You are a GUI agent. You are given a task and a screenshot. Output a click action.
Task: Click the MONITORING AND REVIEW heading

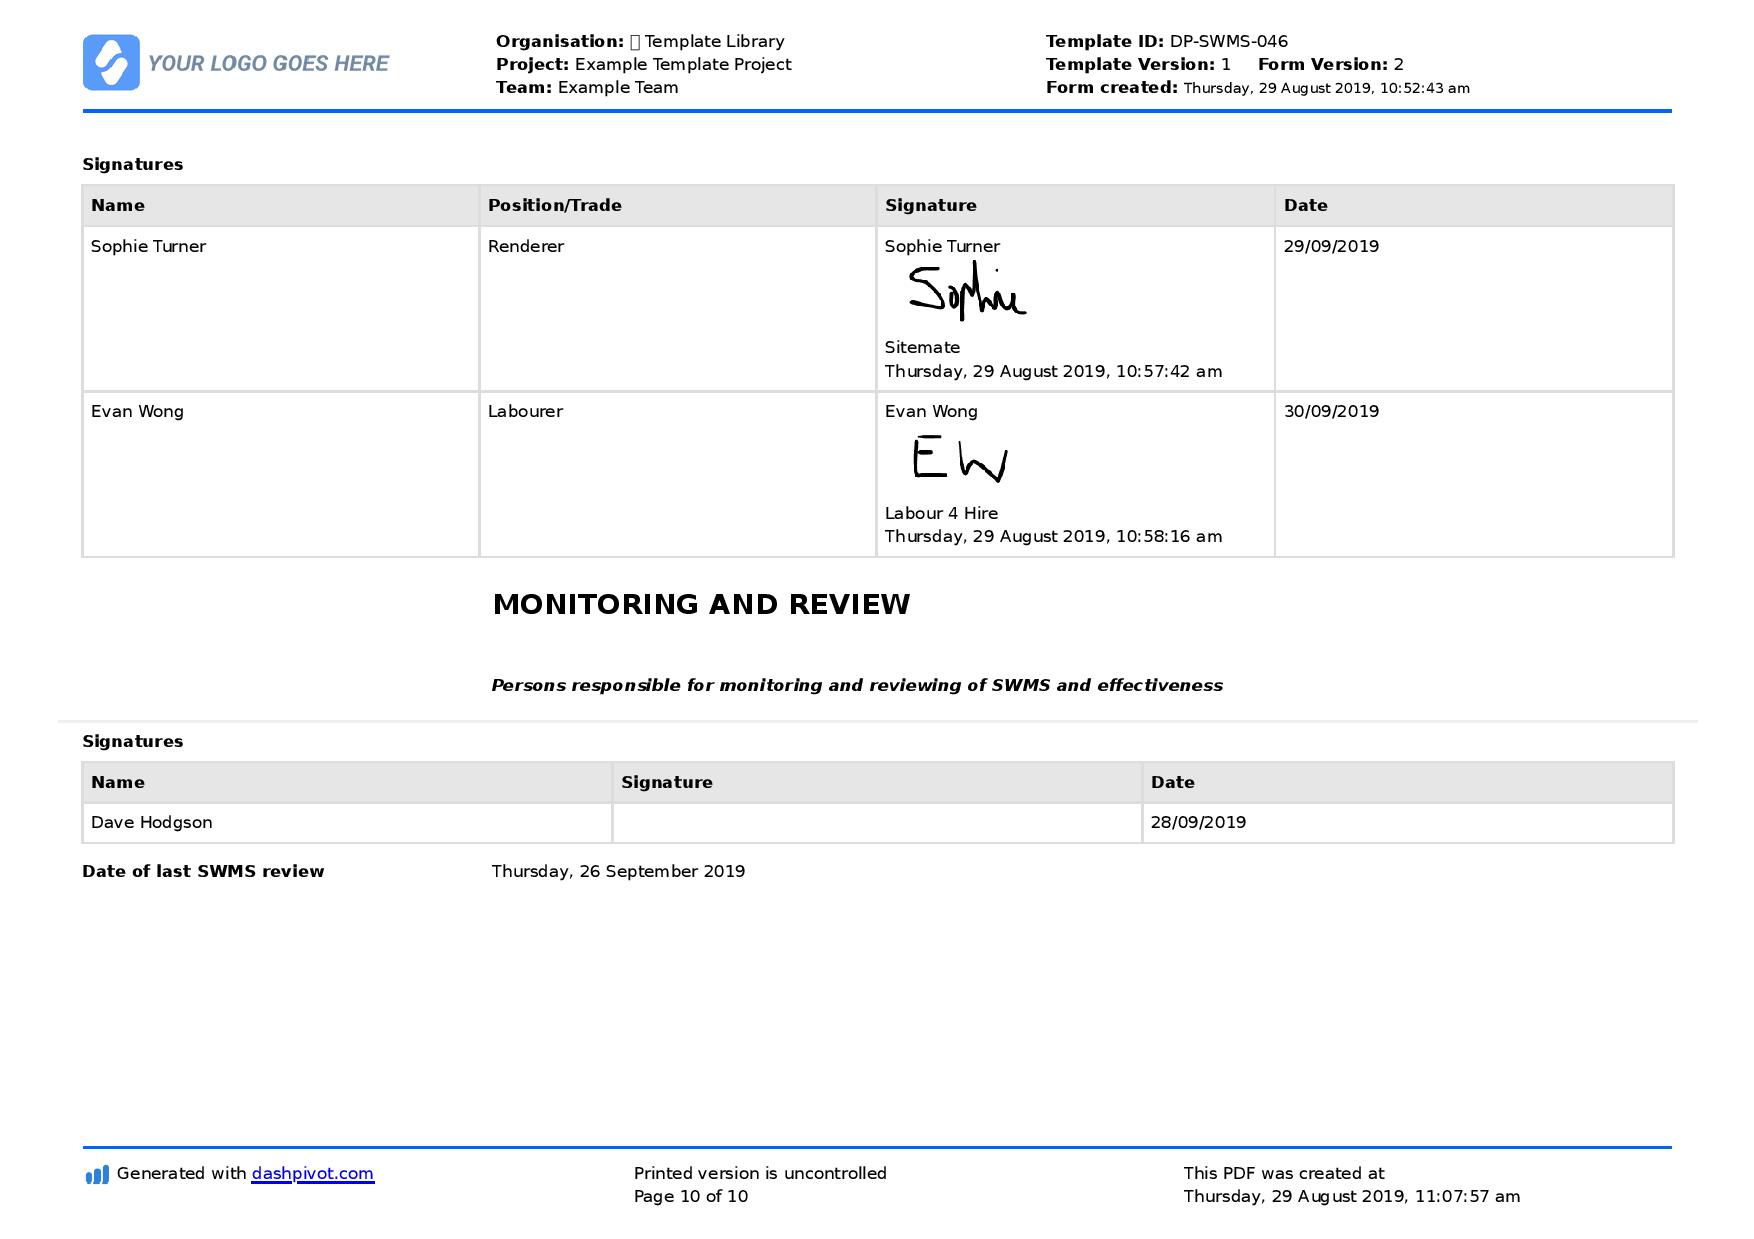pyautogui.click(x=701, y=605)
